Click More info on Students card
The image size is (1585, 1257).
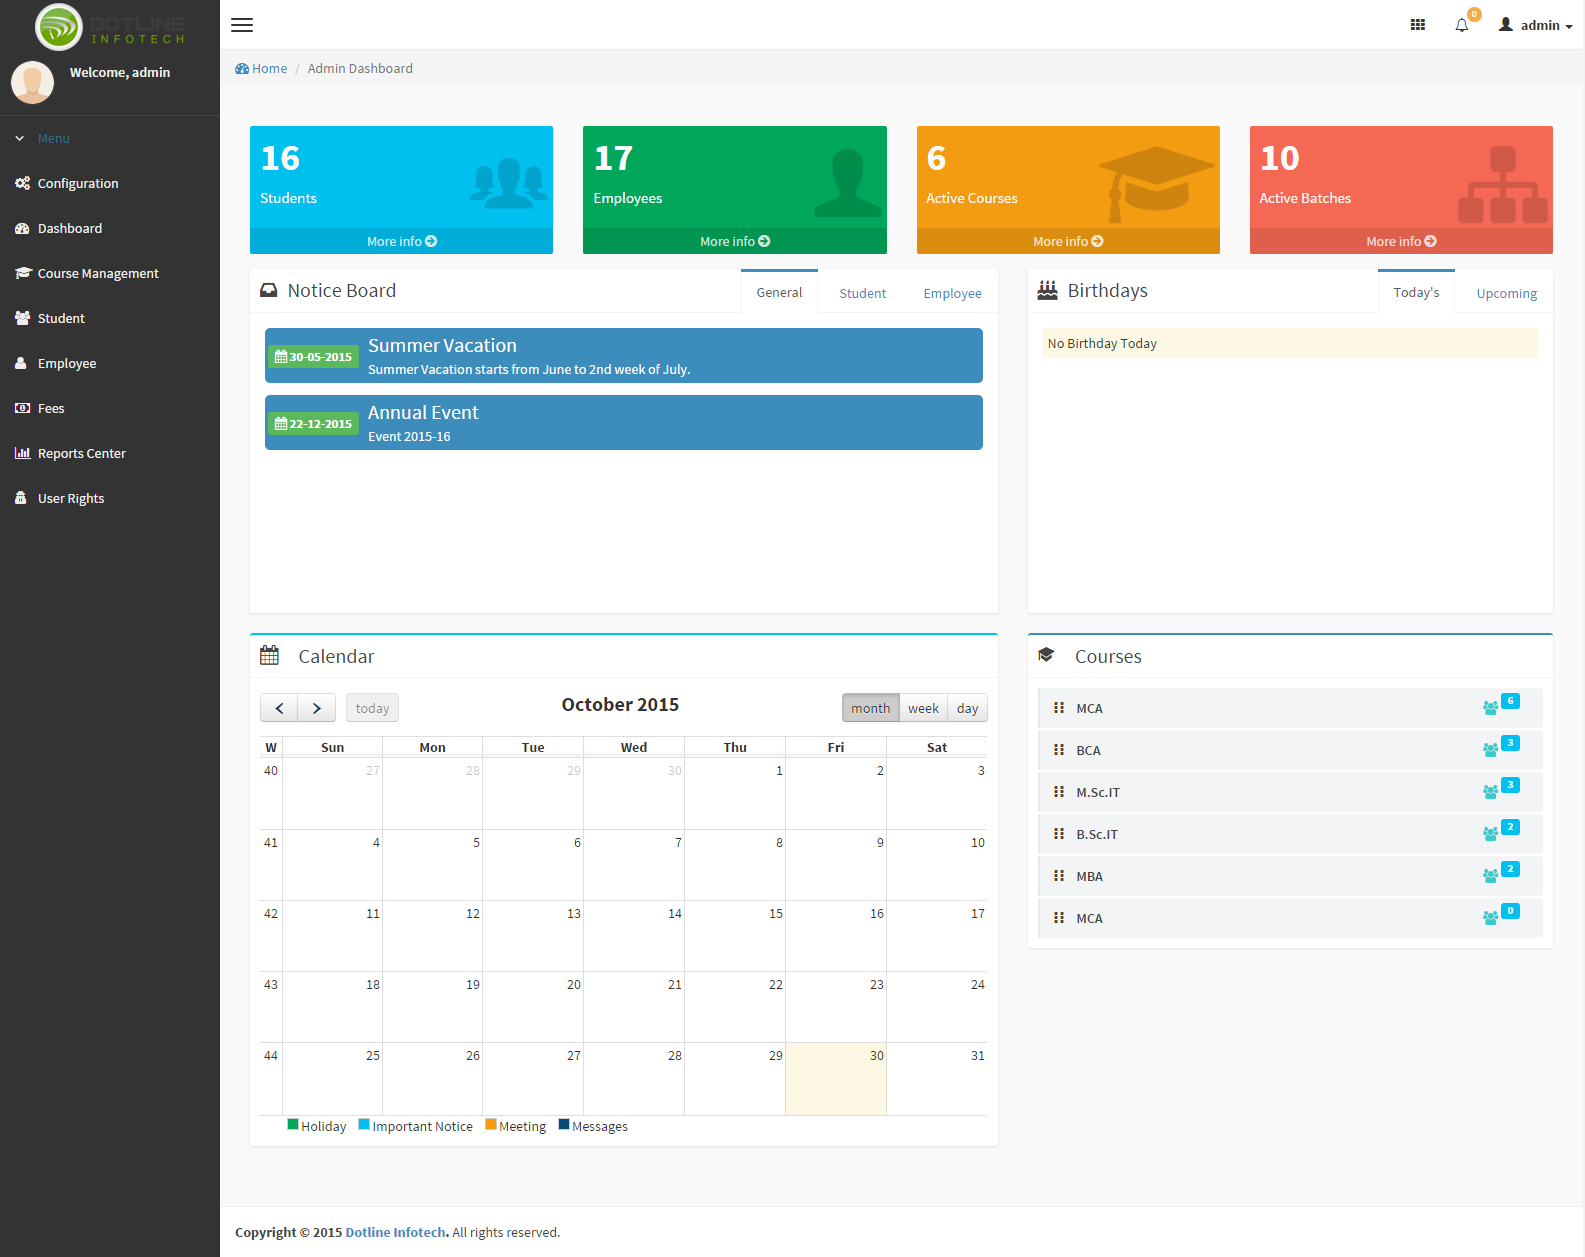point(401,241)
